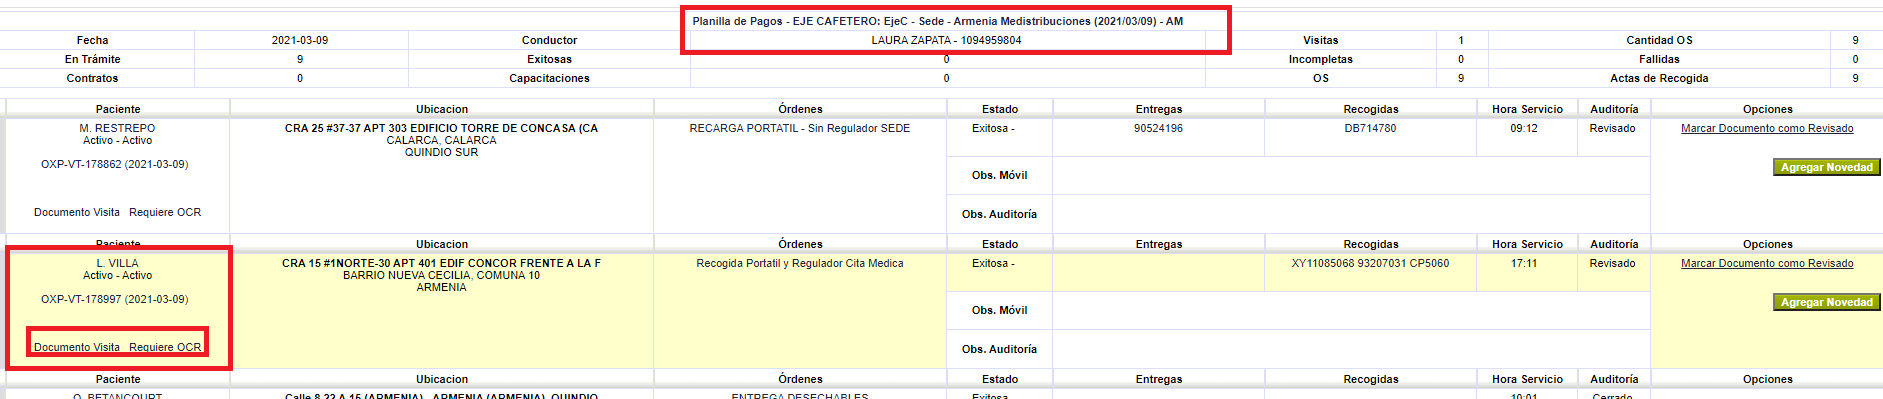
Task: Open Documento Visita link for L. VILLA
Action: (77, 347)
